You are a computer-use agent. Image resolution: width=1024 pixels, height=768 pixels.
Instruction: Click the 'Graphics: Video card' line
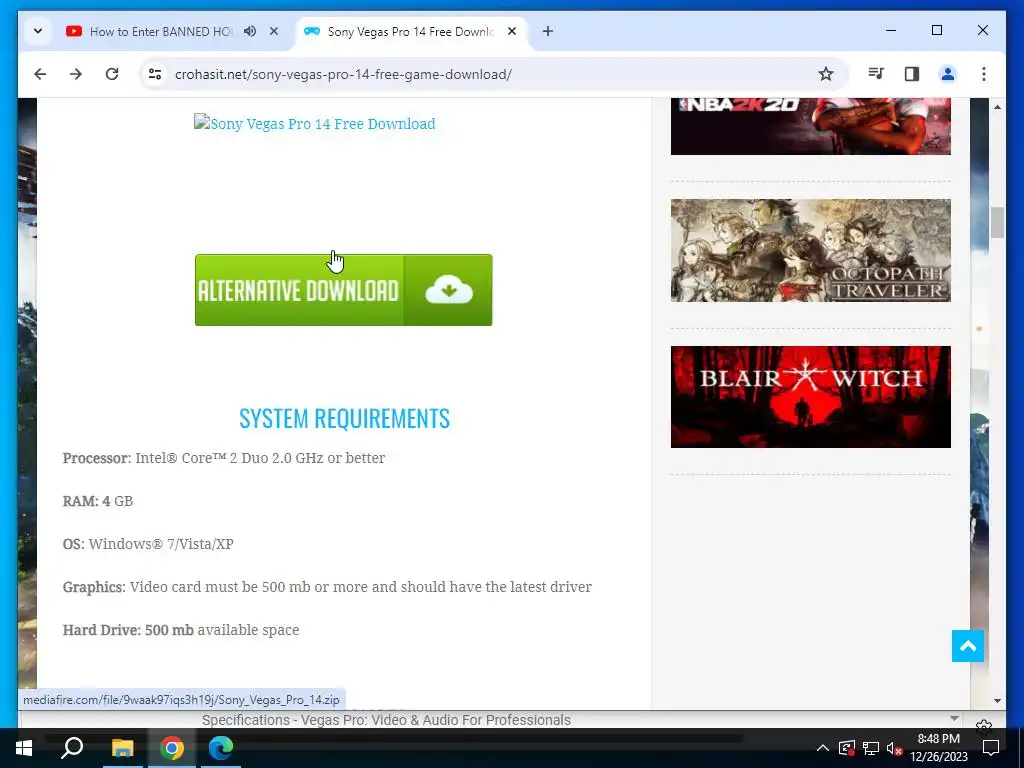tap(327, 587)
